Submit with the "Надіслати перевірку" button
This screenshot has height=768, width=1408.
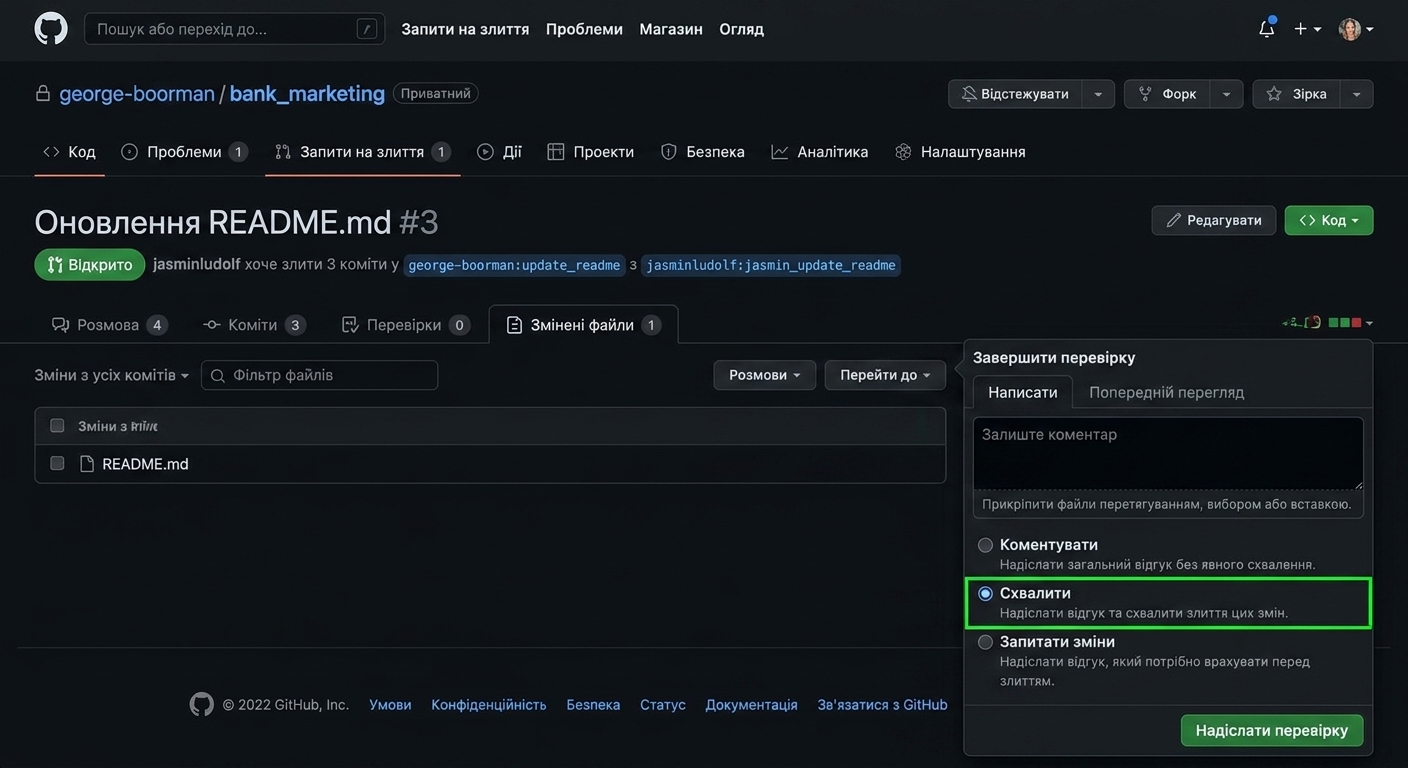tap(1272, 730)
